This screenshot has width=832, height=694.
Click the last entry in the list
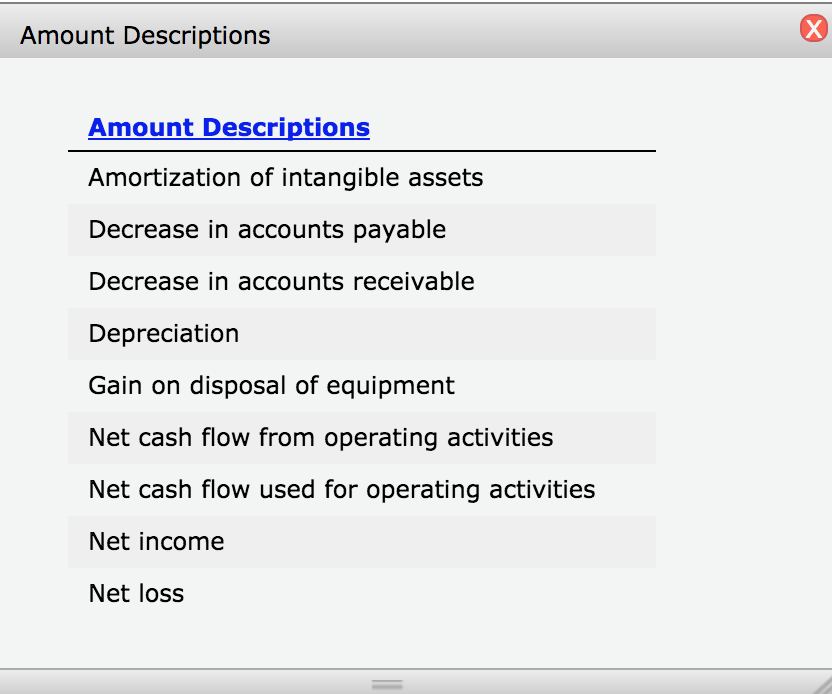coord(136,593)
